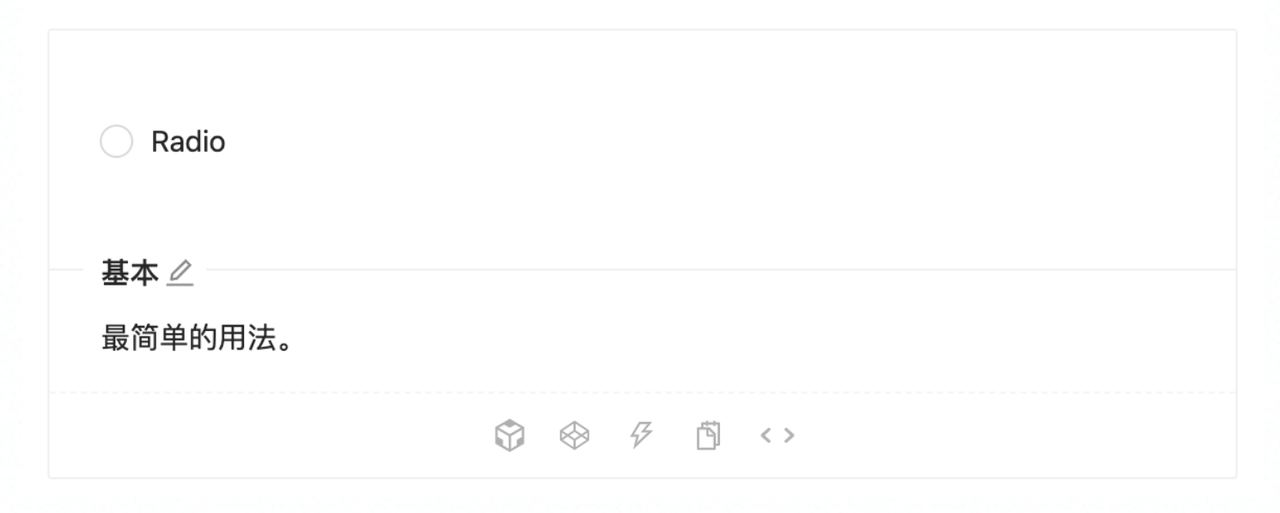
Task: Select the Radio circle button
Action: click(x=116, y=142)
